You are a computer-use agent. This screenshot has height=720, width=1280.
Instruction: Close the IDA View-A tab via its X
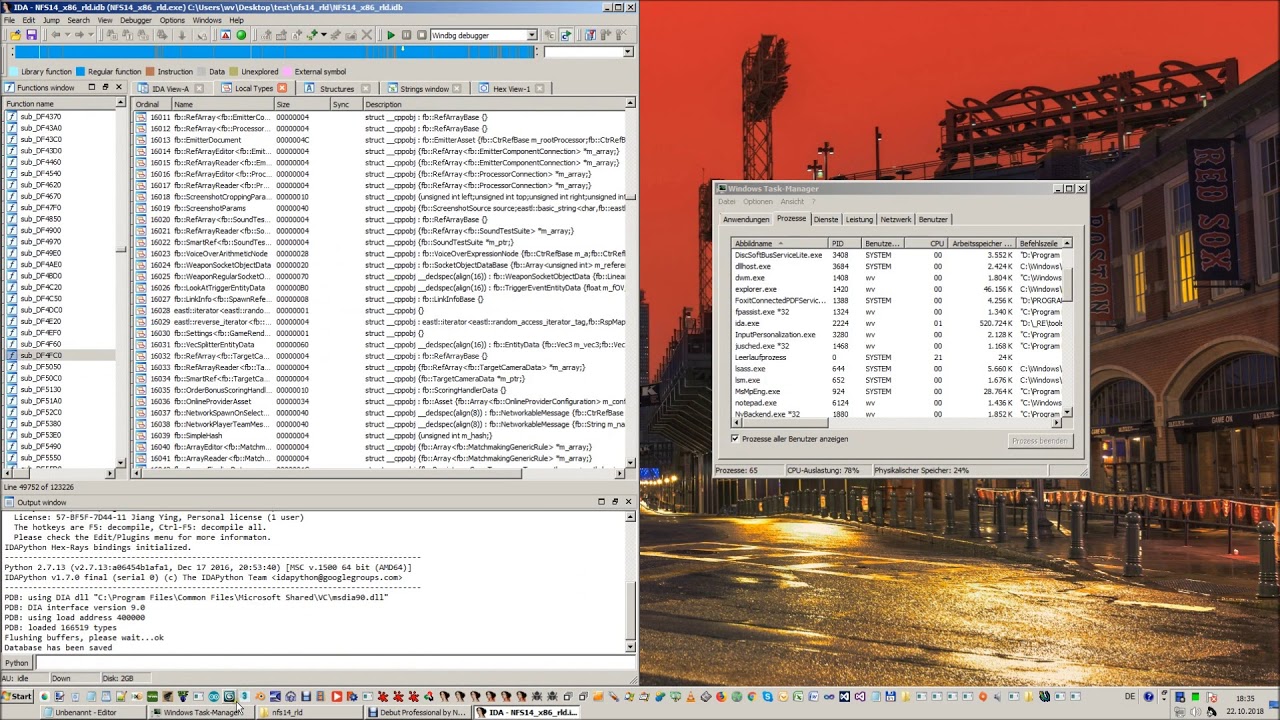(199, 88)
